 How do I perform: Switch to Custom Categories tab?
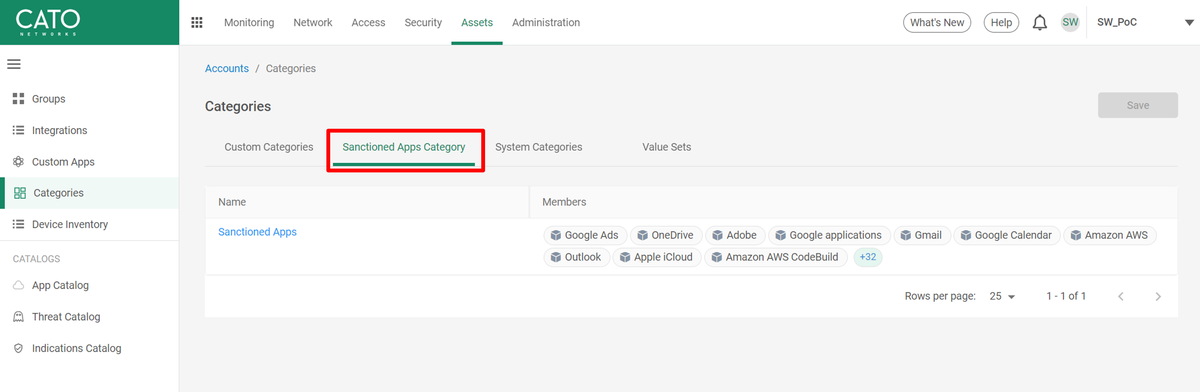269,147
